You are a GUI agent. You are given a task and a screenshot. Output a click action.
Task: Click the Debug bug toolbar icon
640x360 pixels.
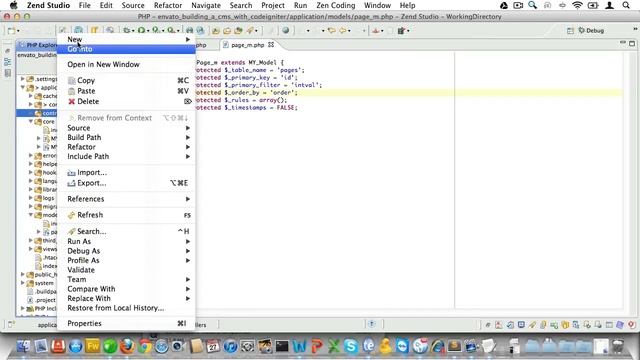click(x=127, y=31)
